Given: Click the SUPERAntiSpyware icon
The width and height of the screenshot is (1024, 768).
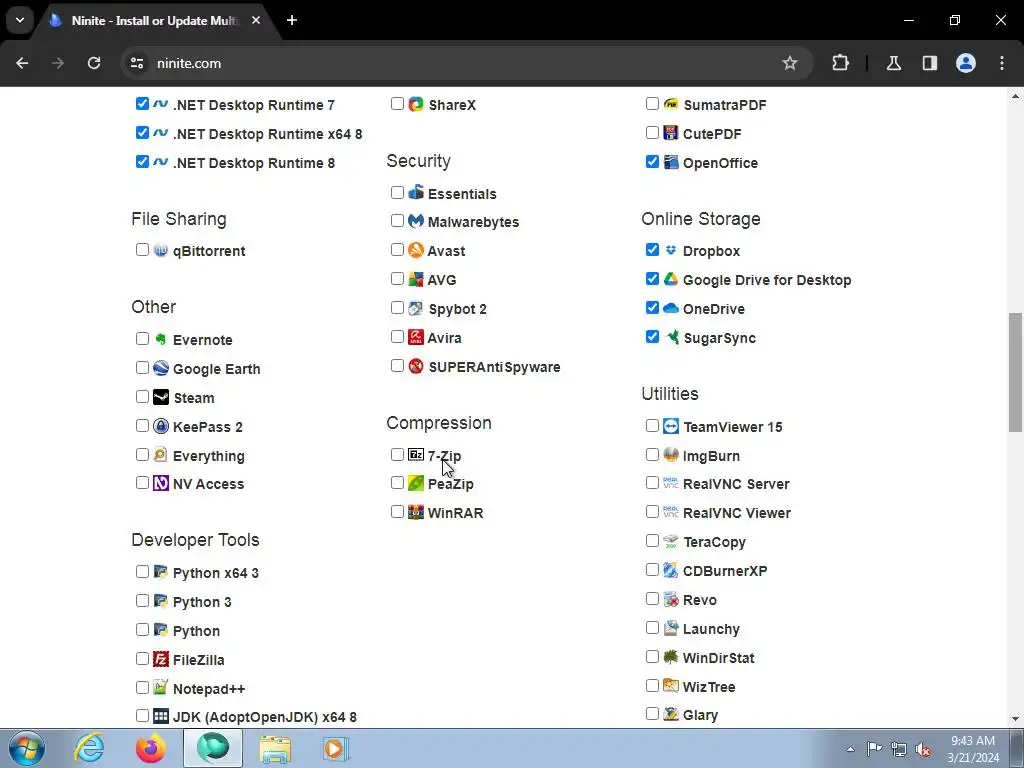Looking at the screenshot, I should tap(416, 366).
